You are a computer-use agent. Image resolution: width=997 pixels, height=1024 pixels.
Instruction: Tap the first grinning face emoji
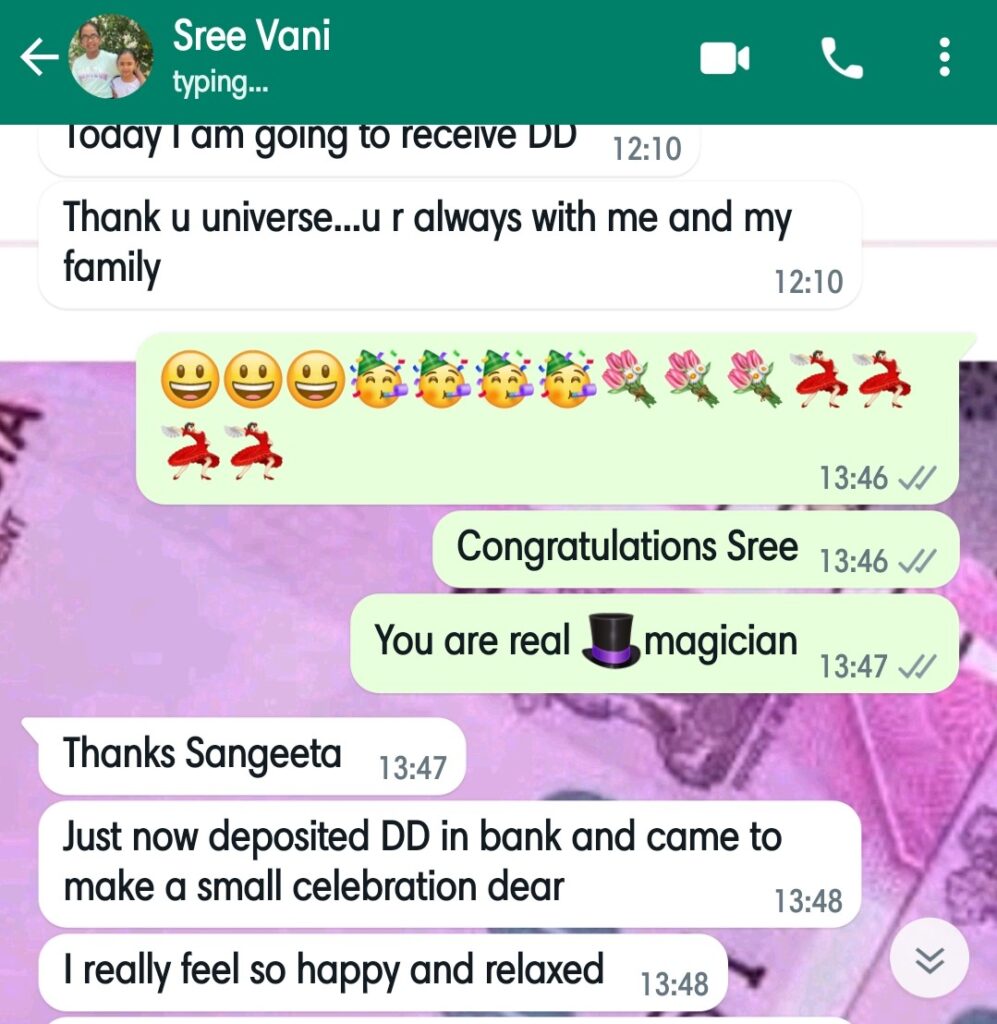[x=190, y=379]
